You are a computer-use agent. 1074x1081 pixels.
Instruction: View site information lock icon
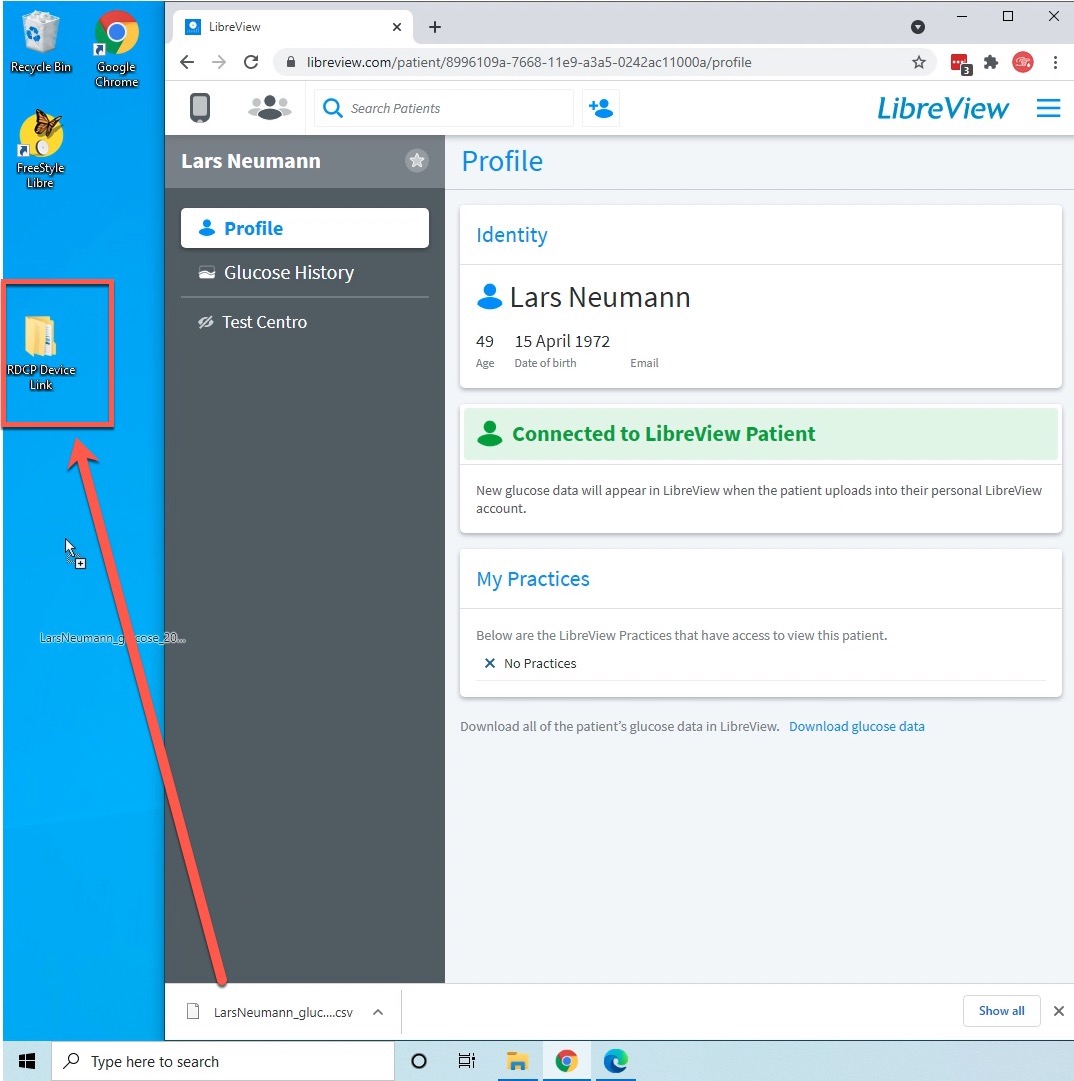point(291,62)
